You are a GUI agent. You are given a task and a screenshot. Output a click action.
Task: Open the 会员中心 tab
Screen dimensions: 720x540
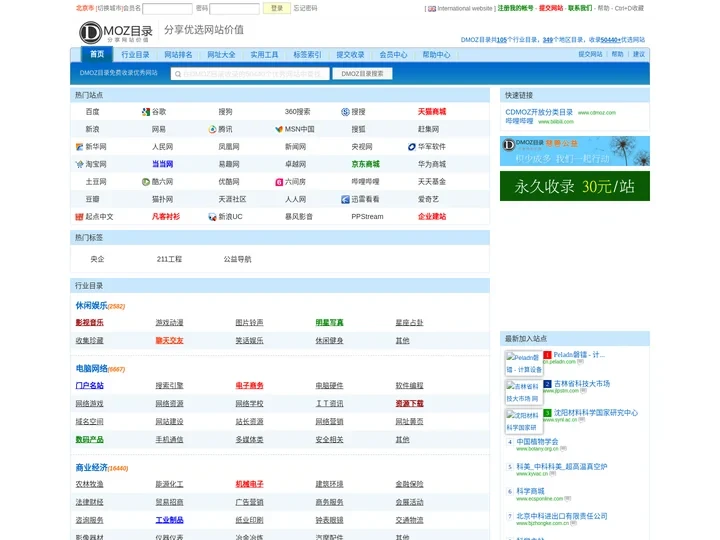[394, 55]
